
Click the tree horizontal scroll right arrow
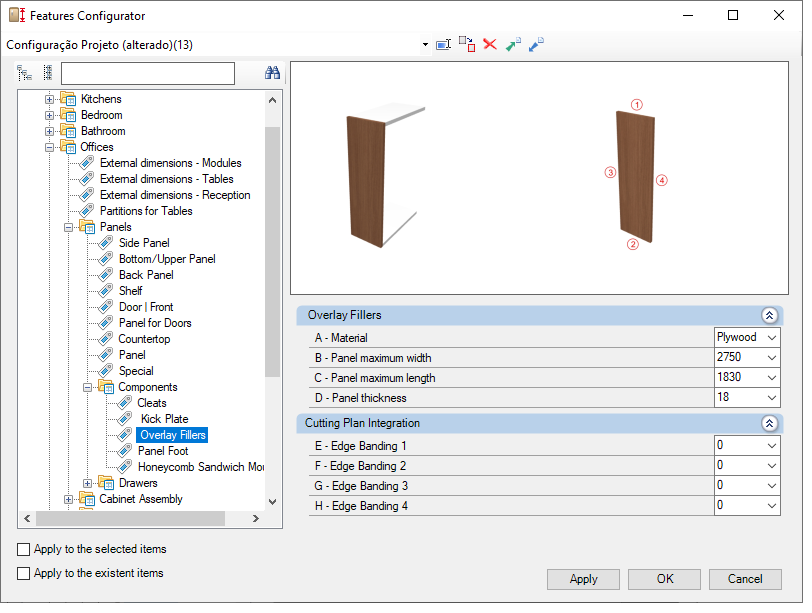pos(255,518)
